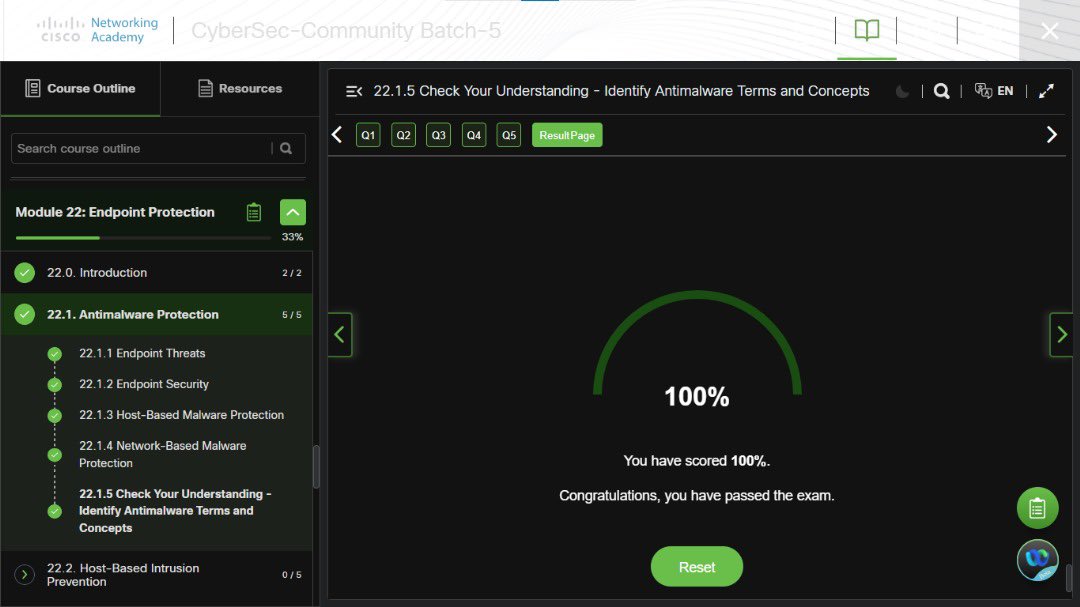Jump to question Q5

coord(509,135)
